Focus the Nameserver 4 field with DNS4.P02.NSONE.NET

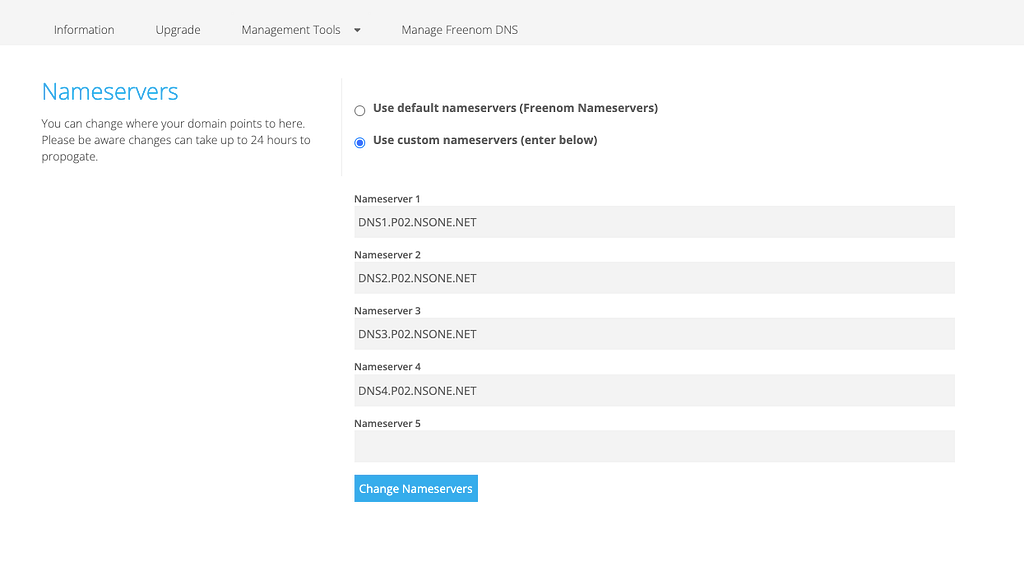654,391
